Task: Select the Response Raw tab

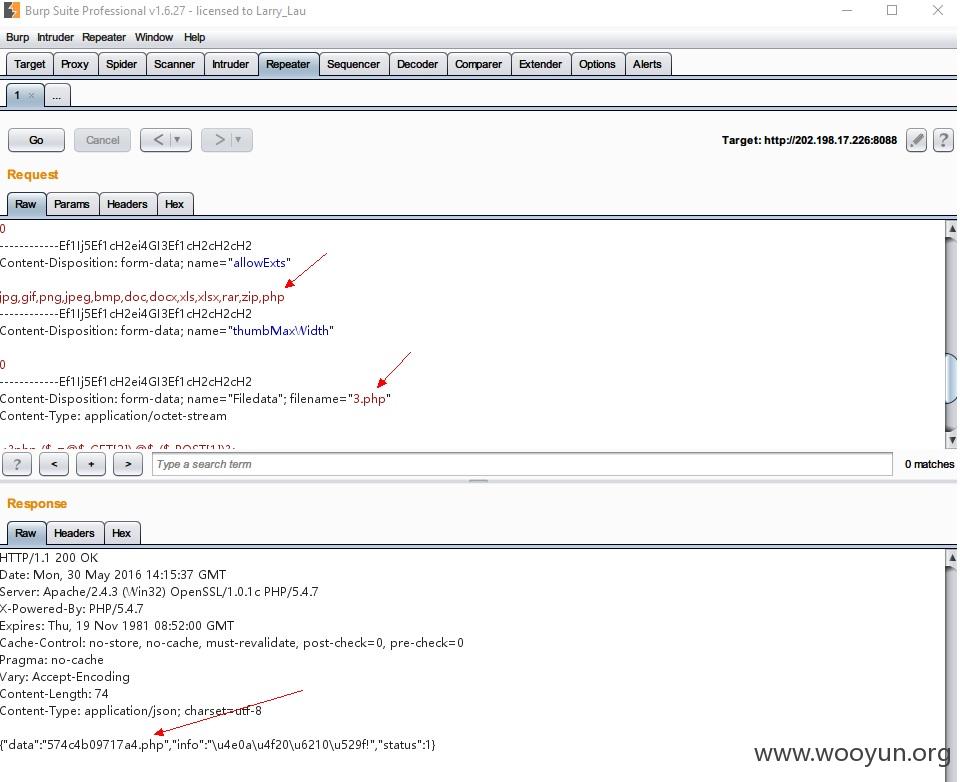Action: click(26, 533)
